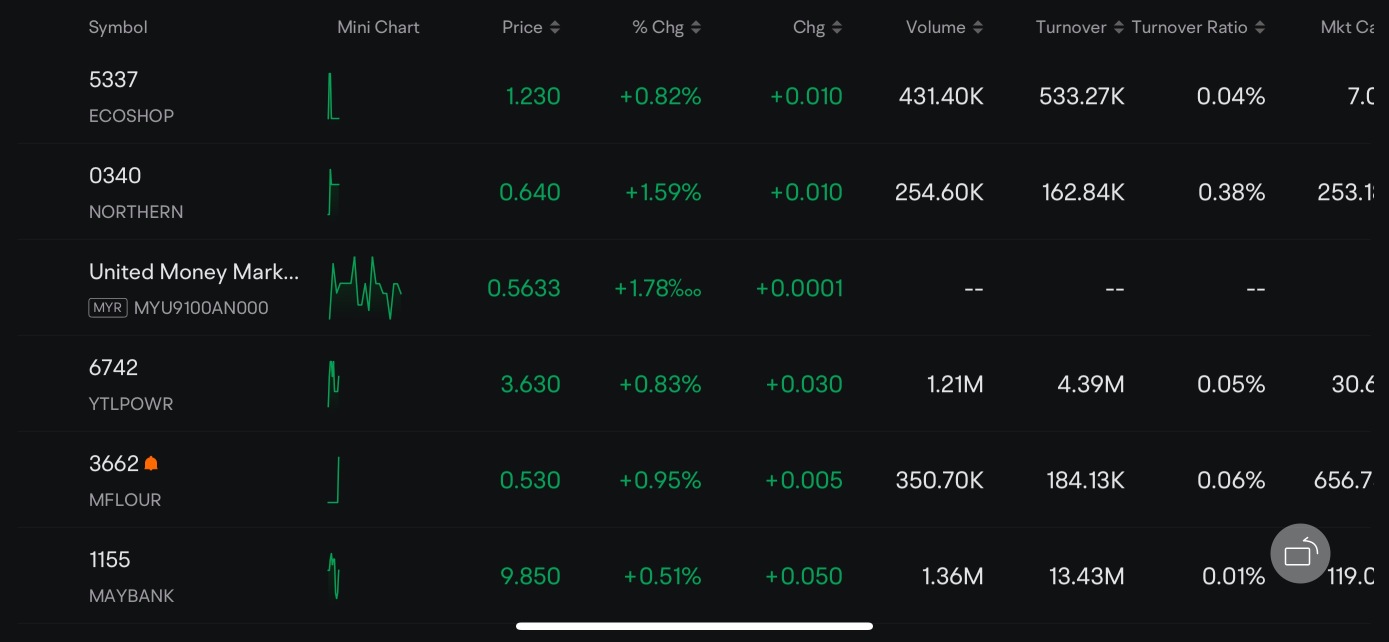Tap the screen rotation floating button

[1300, 553]
